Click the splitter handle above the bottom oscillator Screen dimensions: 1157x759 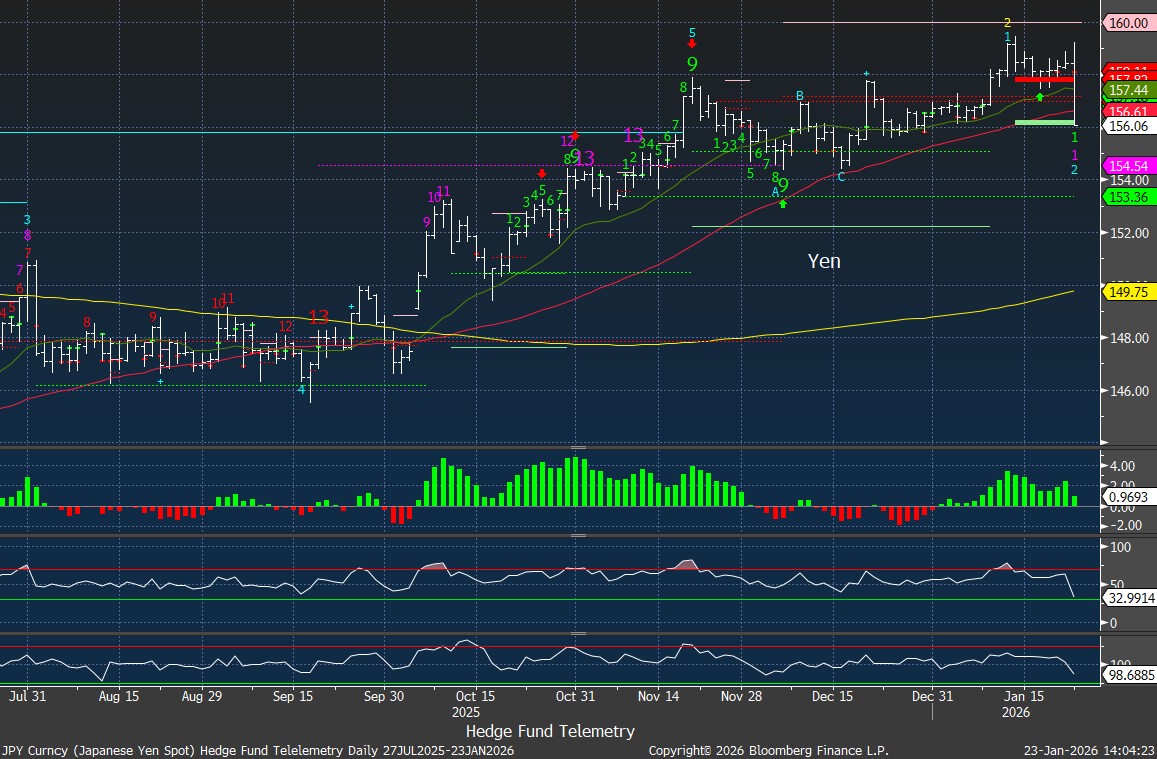click(578, 632)
